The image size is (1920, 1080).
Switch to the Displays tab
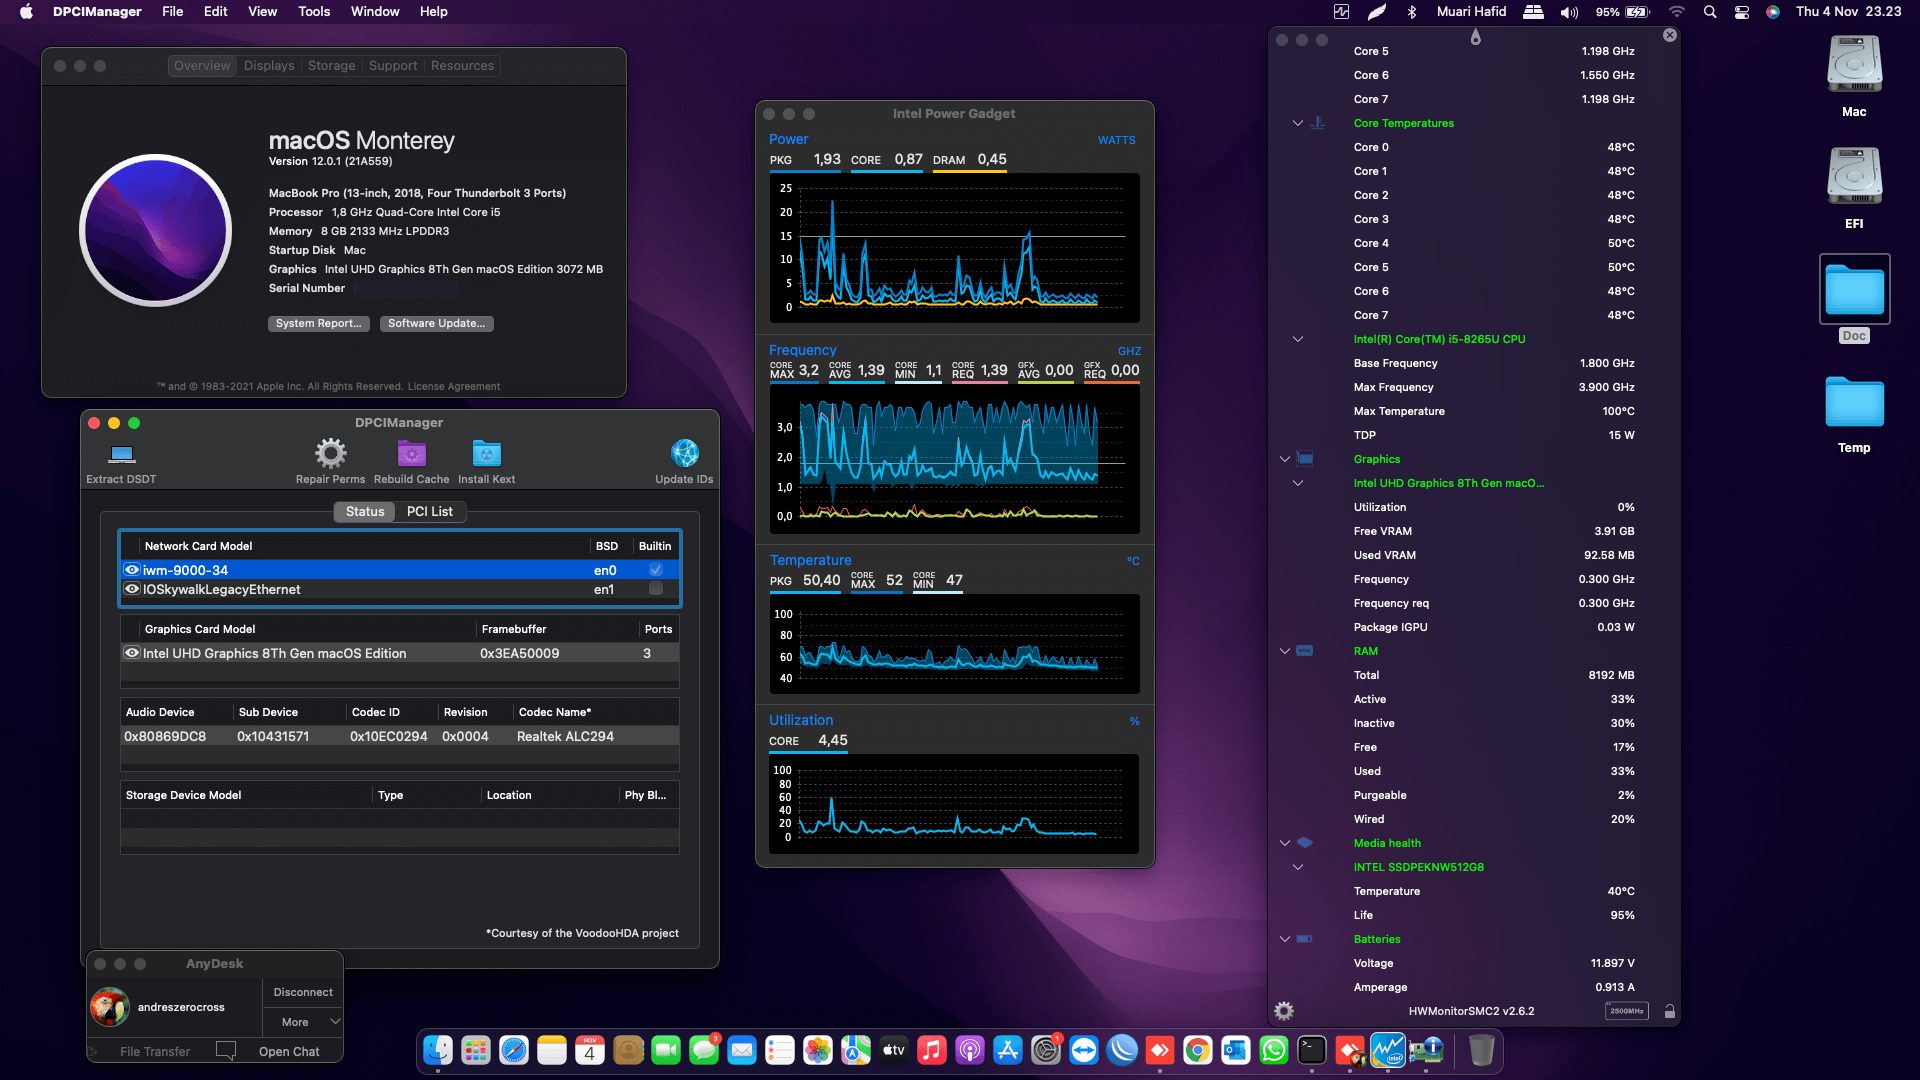(x=269, y=66)
